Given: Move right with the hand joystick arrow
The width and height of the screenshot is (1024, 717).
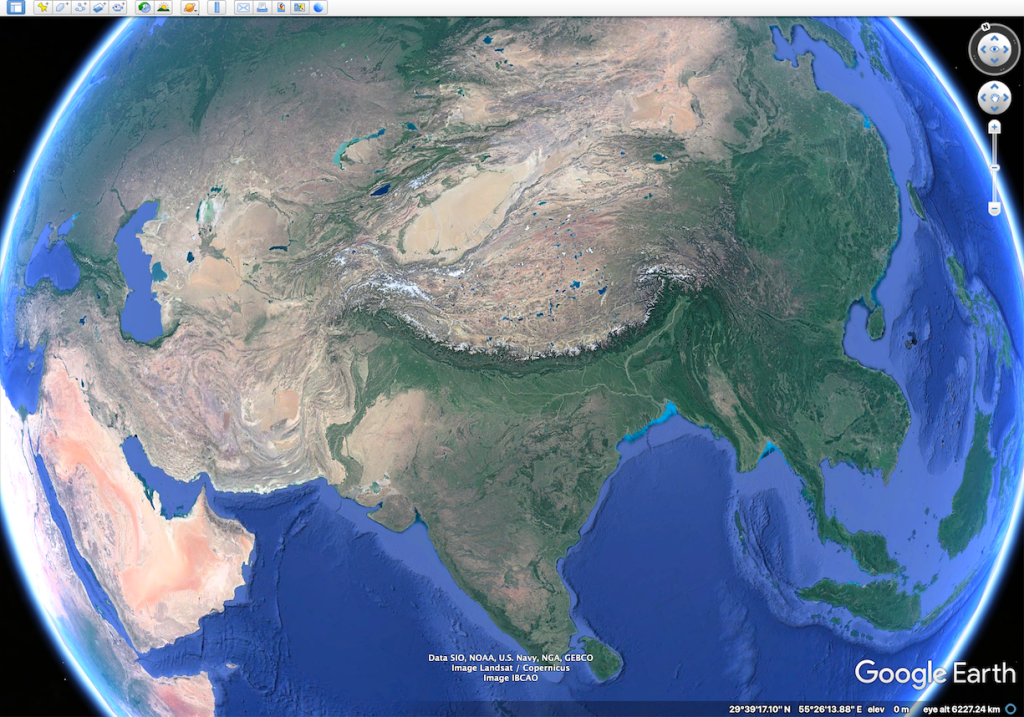Looking at the screenshot, I should [1006, 98].
